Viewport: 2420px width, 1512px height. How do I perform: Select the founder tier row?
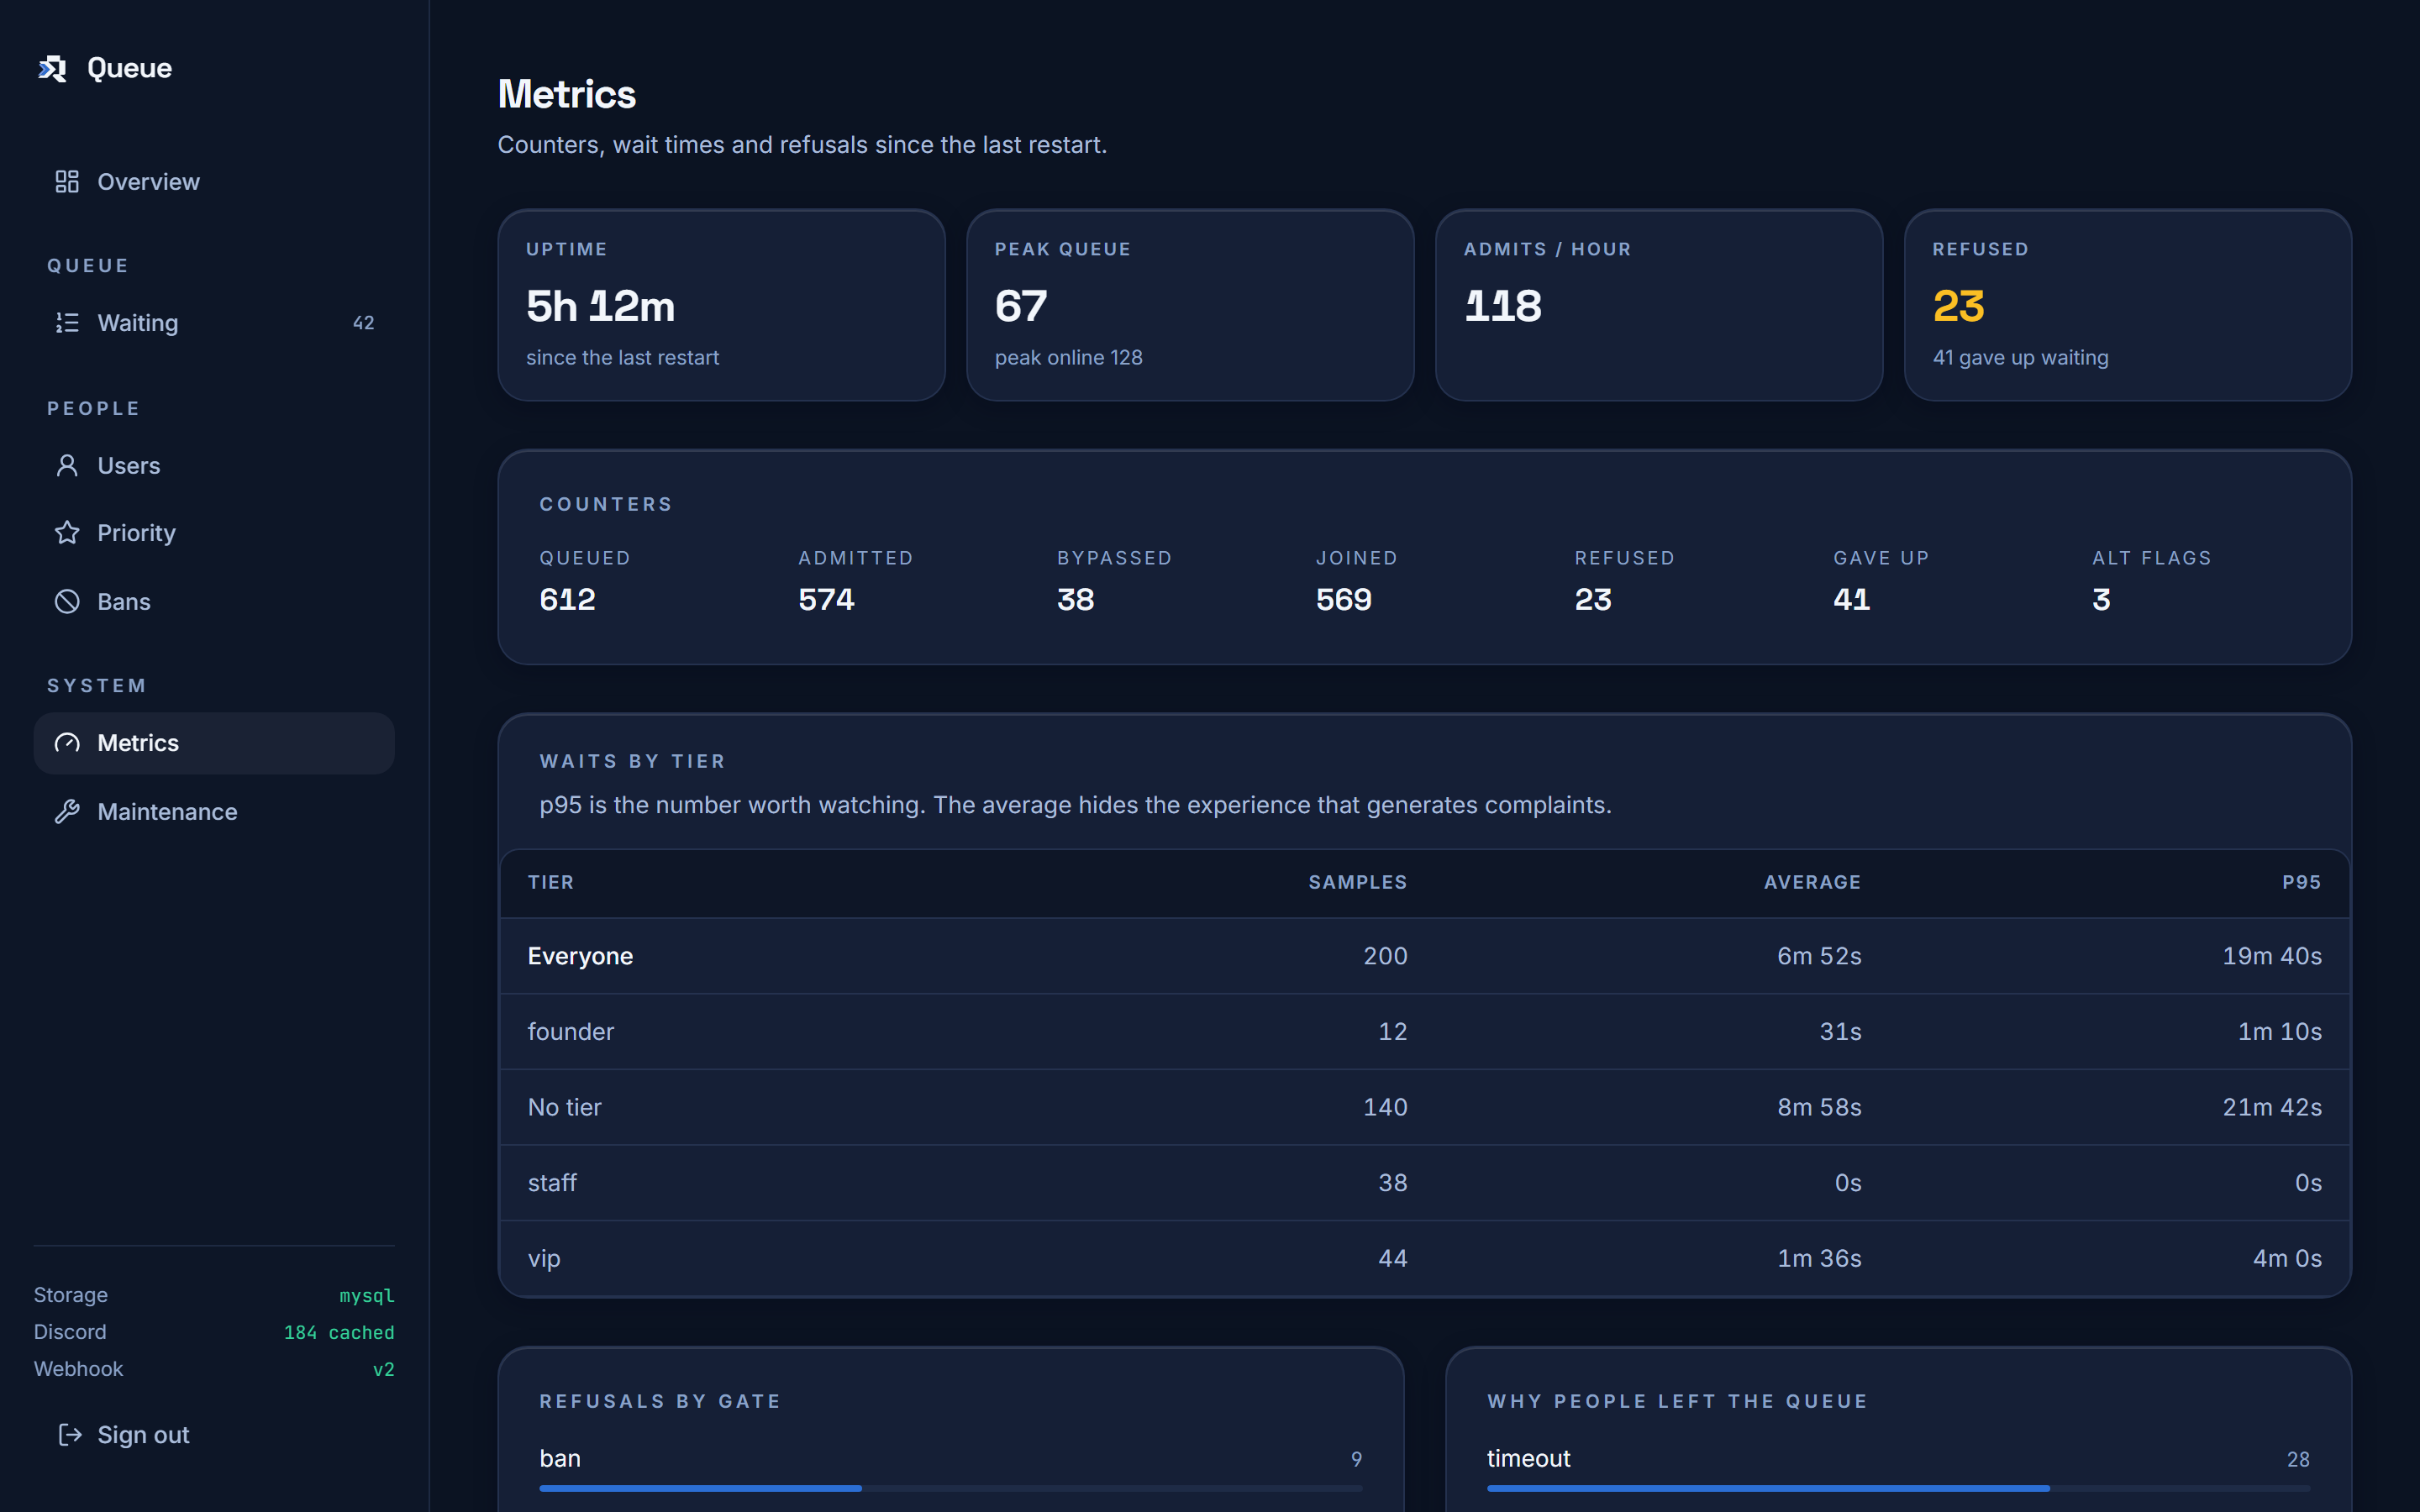1424,1031
